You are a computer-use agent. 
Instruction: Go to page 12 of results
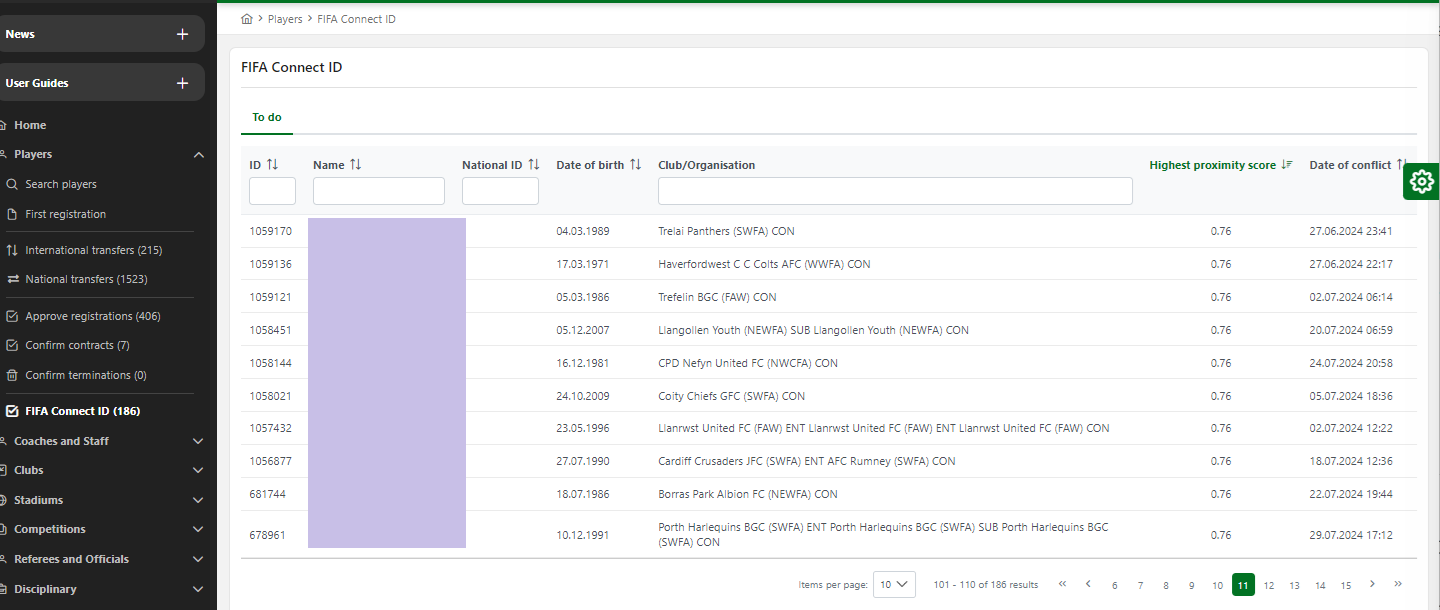click(x=1268, y=585)
